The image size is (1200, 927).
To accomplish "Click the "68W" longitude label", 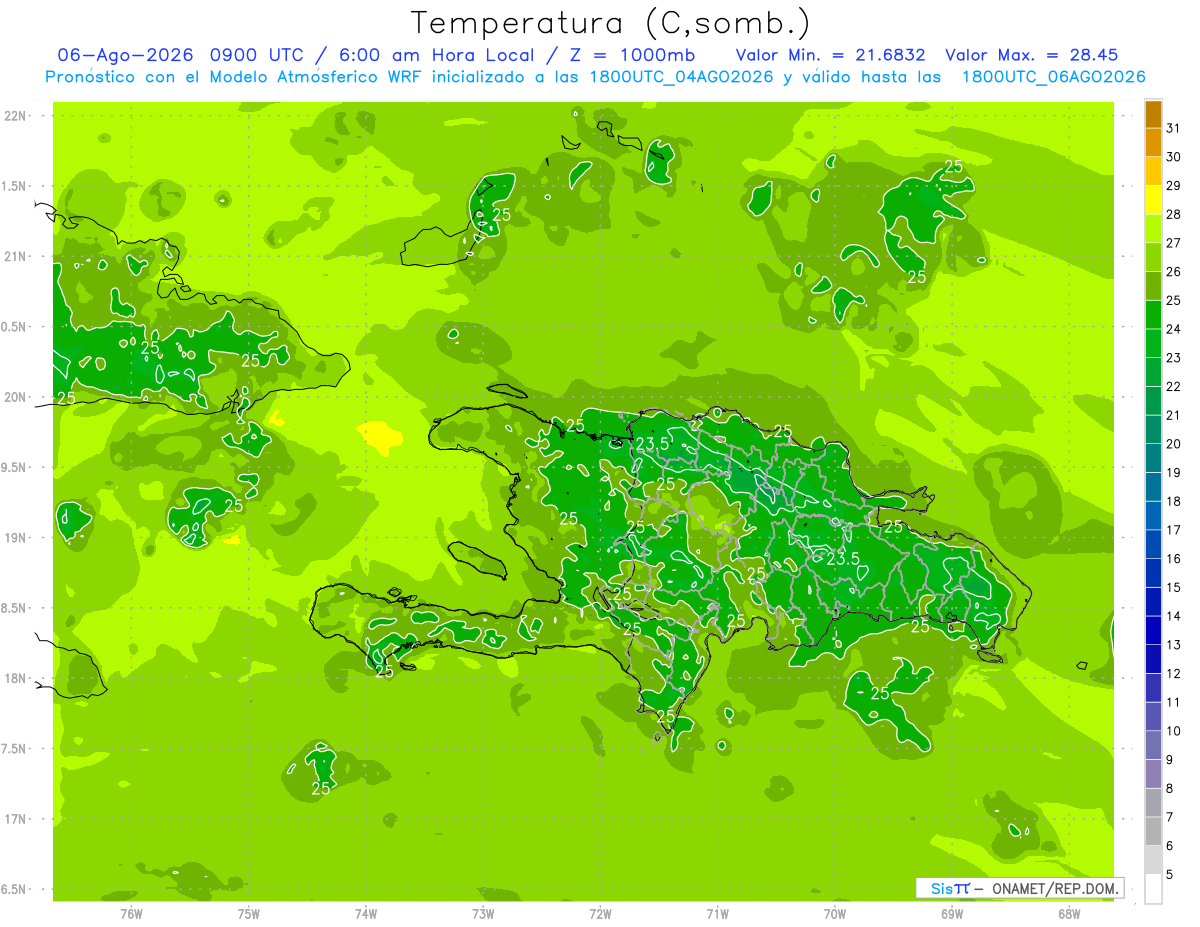I will coord(1069,913).
